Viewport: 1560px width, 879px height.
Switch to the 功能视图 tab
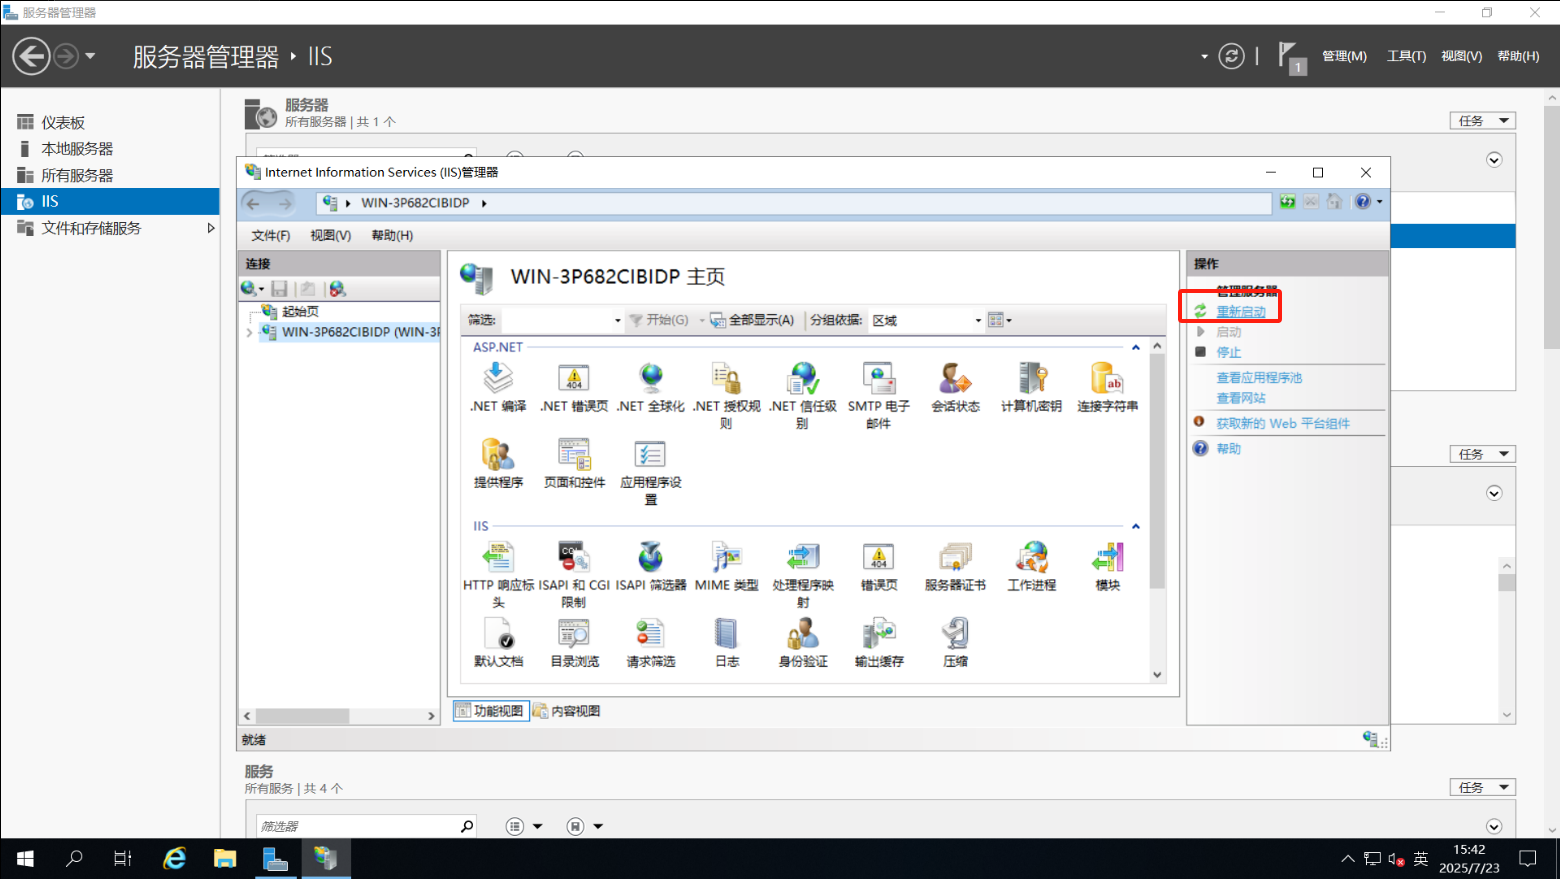(490, 711)
